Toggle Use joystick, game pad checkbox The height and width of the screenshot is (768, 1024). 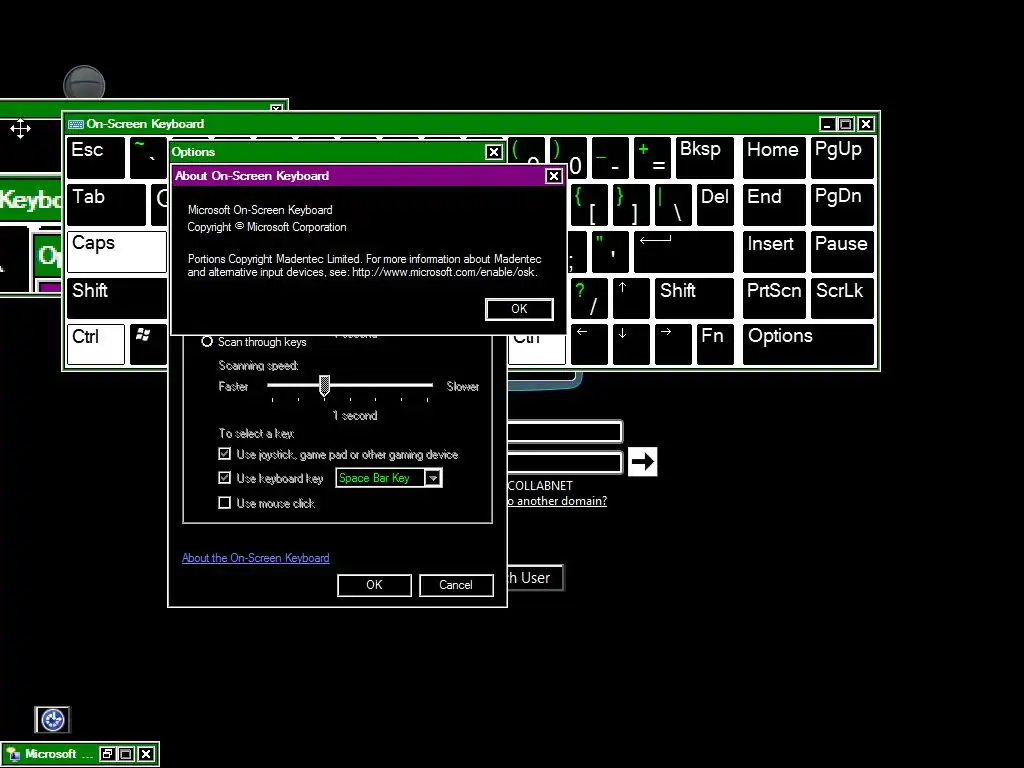pos(225,454)
